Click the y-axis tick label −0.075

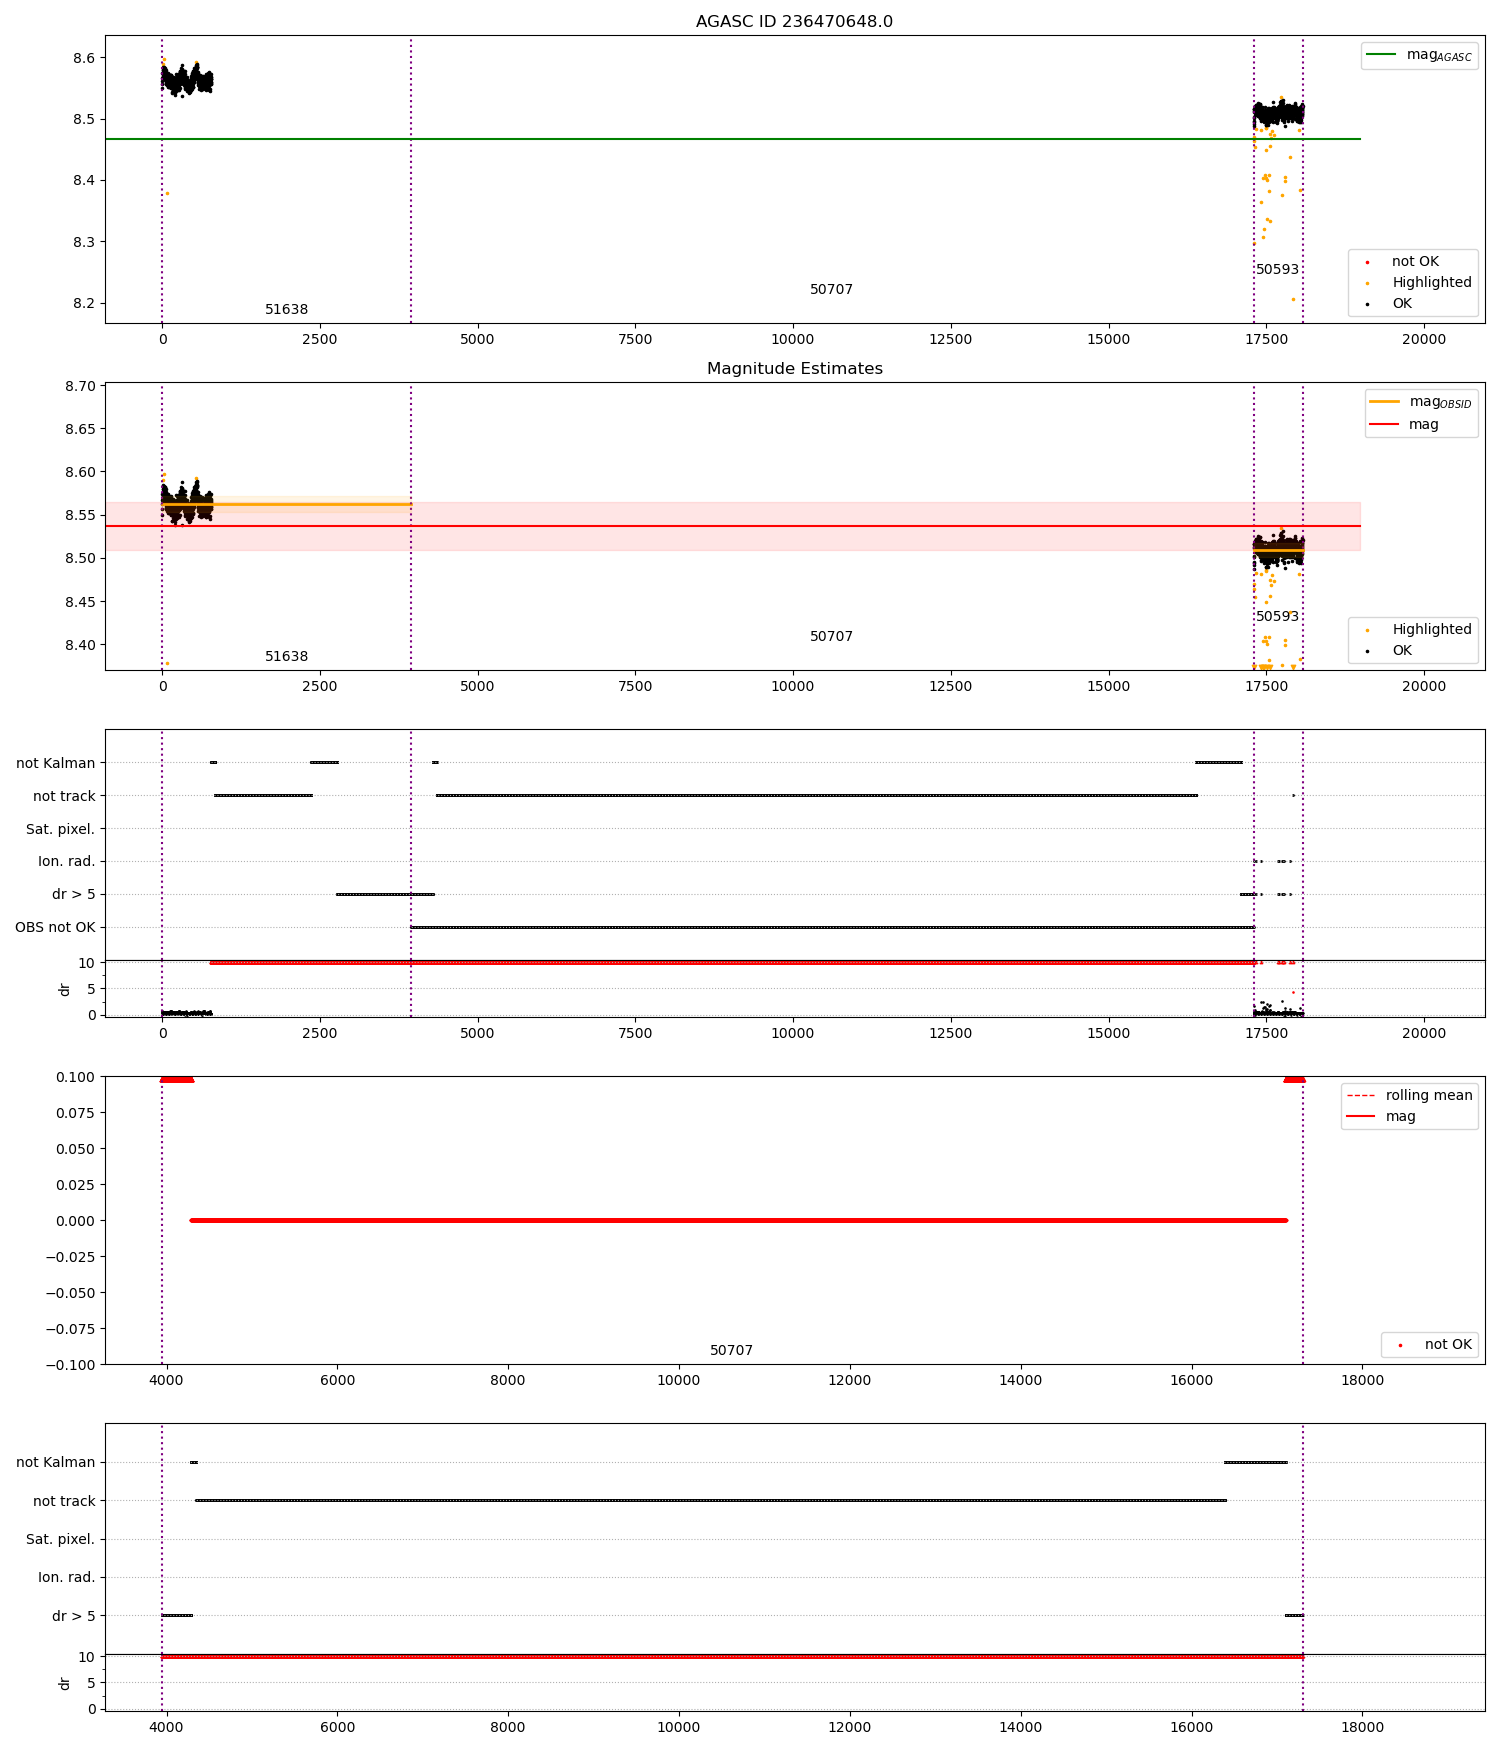point(72,1329)
